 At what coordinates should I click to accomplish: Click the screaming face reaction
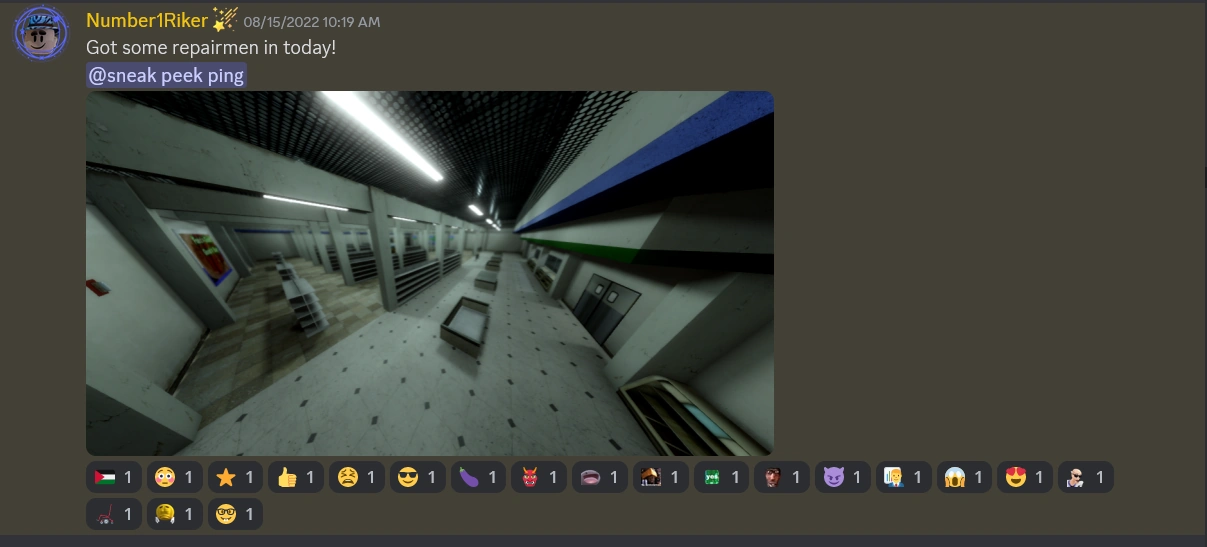pos(965,478)
